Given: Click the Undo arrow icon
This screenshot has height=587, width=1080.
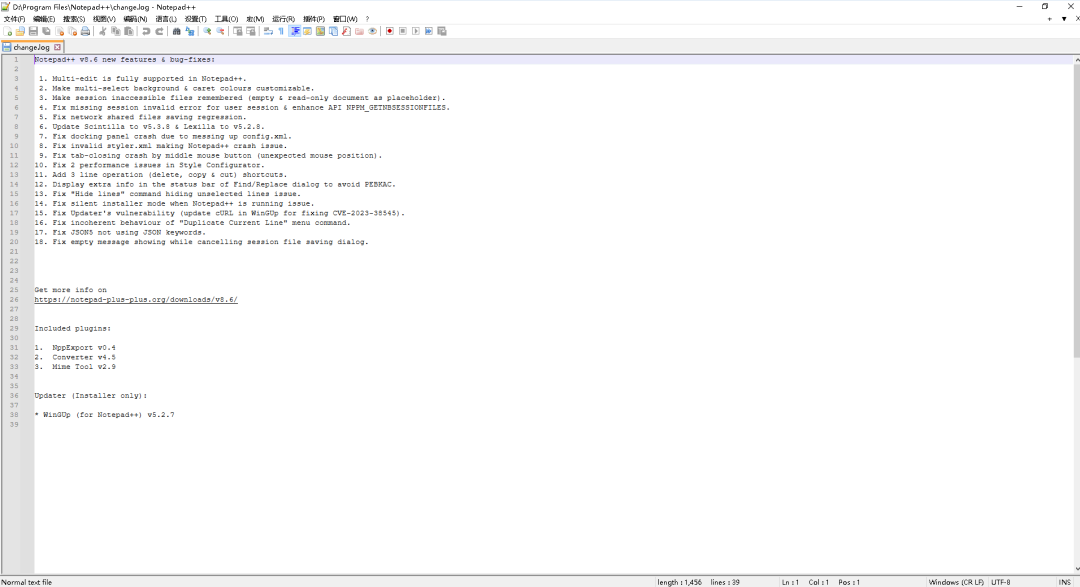Looking at the screenshot, I should point(146,31).
